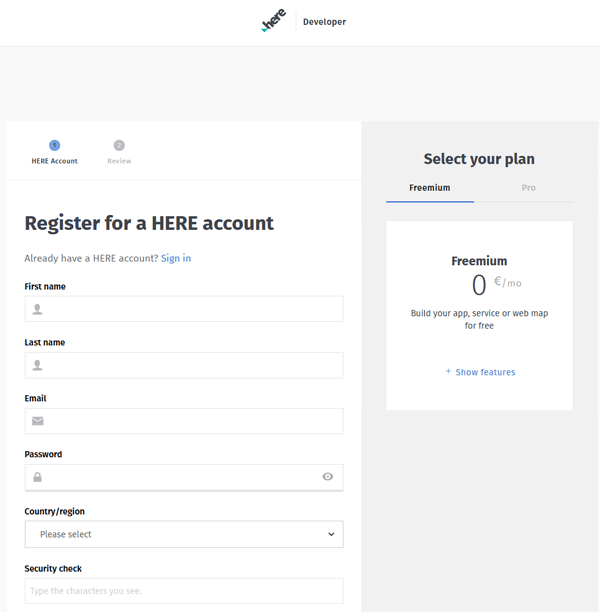Screen dimensions: 600x612
Task: Click the plus icon beside Show features
Action: pyautogui.click(x=448, y=371)
